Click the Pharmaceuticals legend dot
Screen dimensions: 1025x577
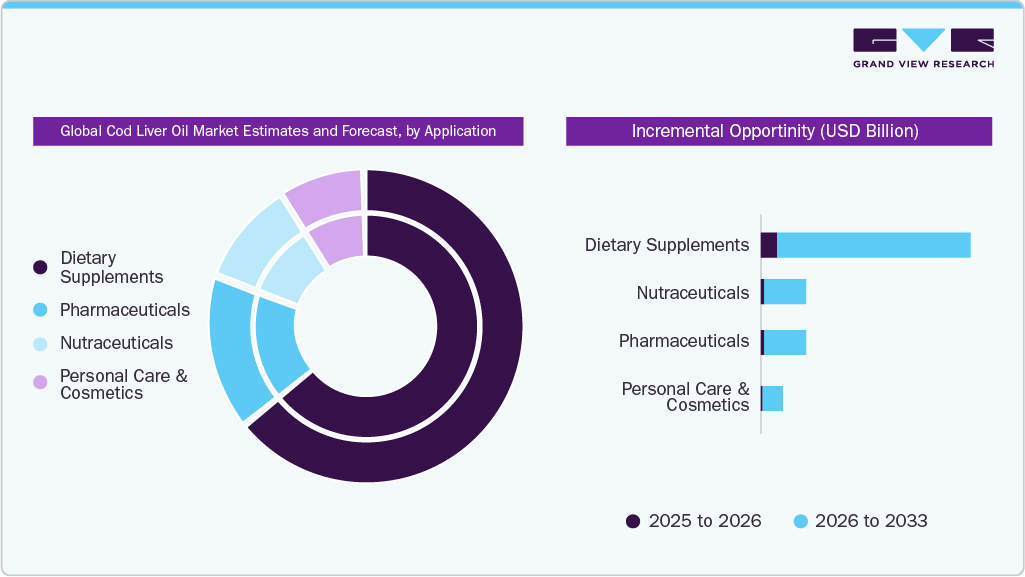41,310
